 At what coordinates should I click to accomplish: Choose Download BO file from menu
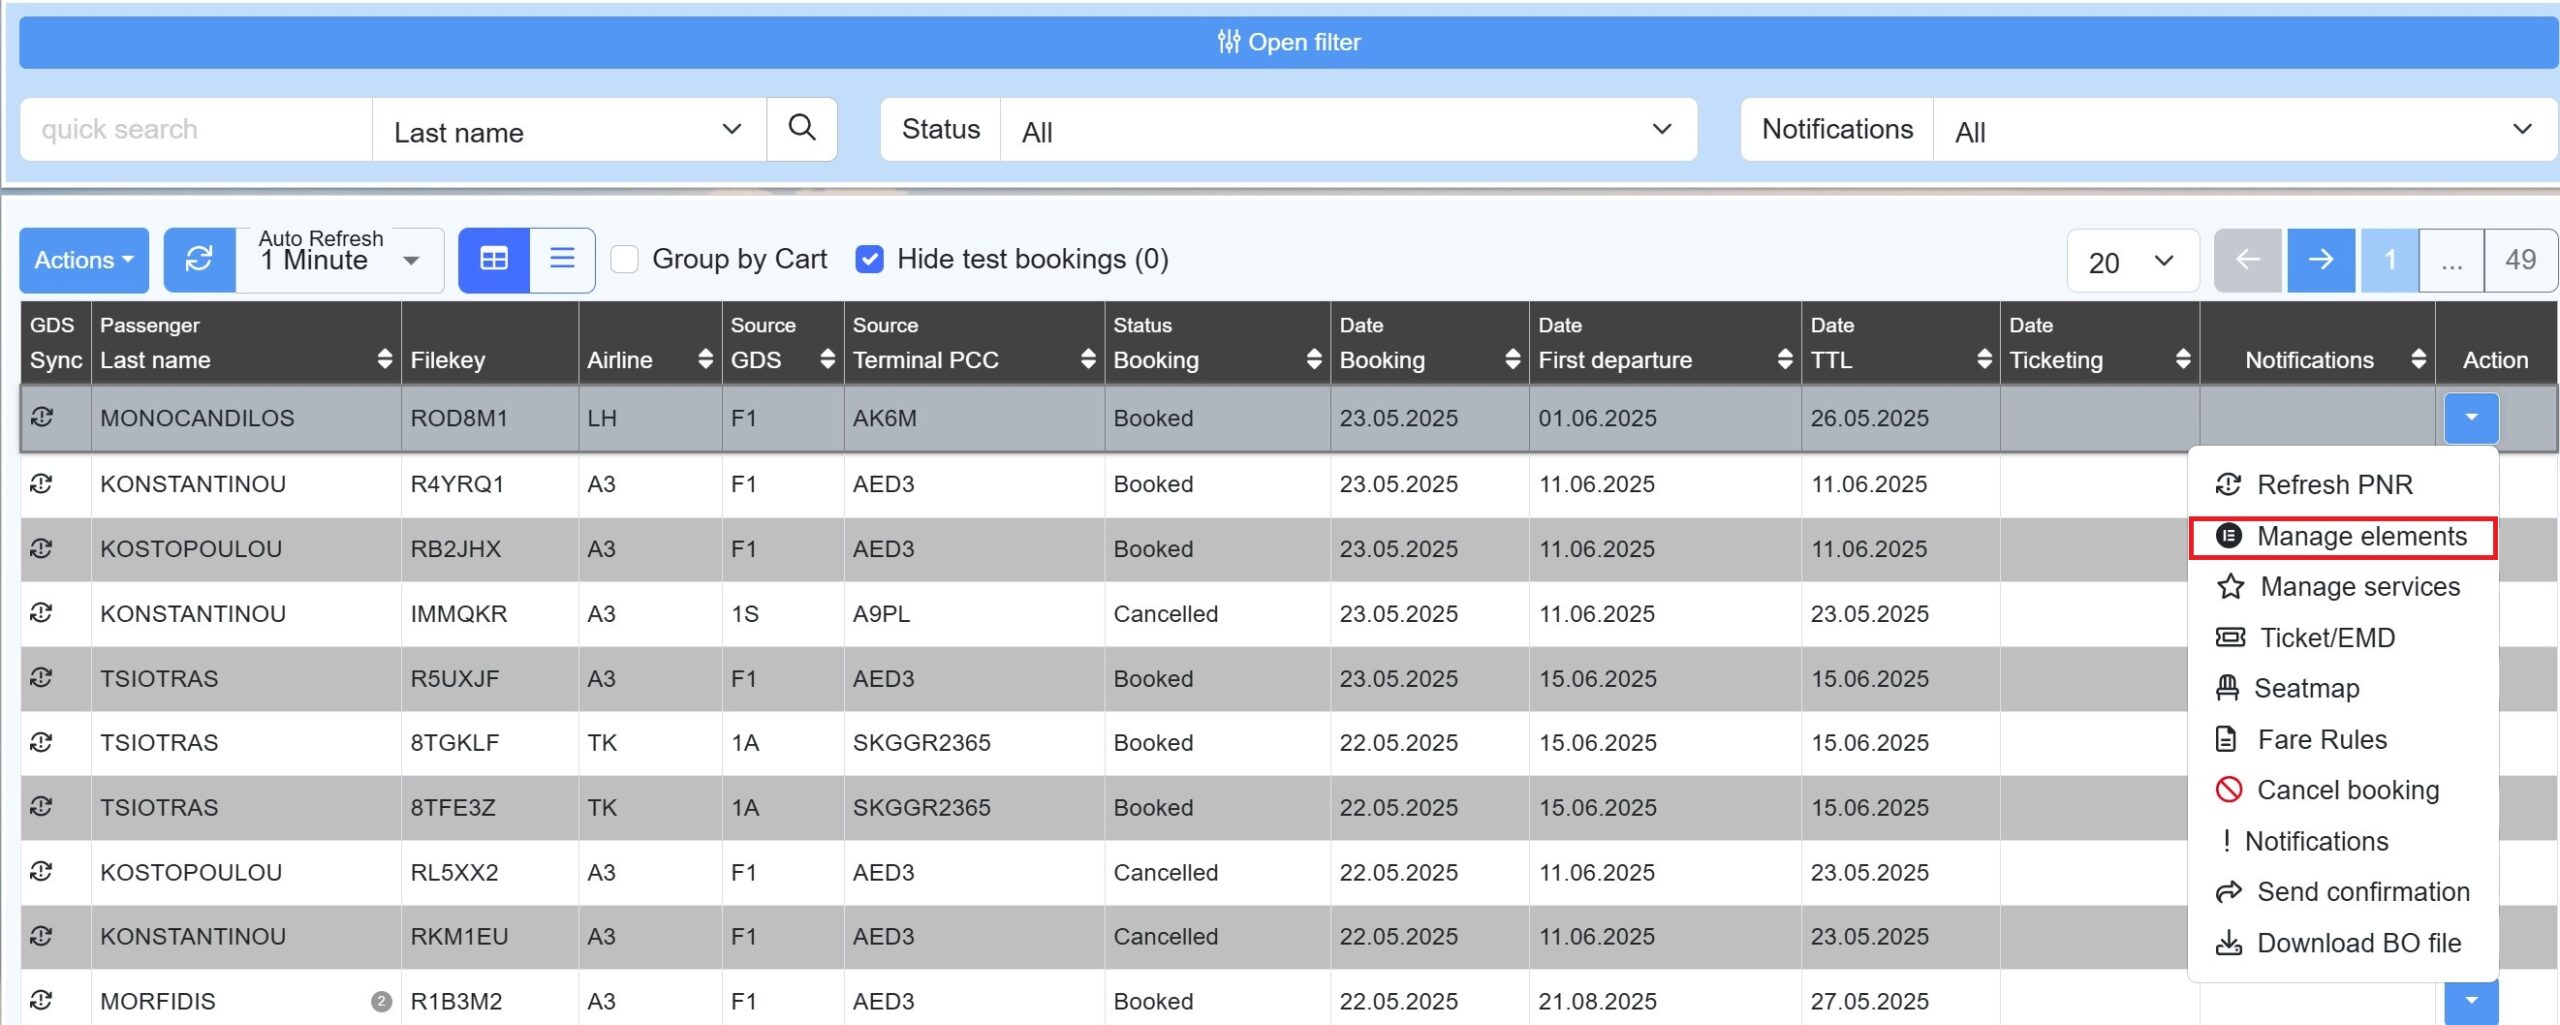pyautogui.click(x=2342, y=943)
